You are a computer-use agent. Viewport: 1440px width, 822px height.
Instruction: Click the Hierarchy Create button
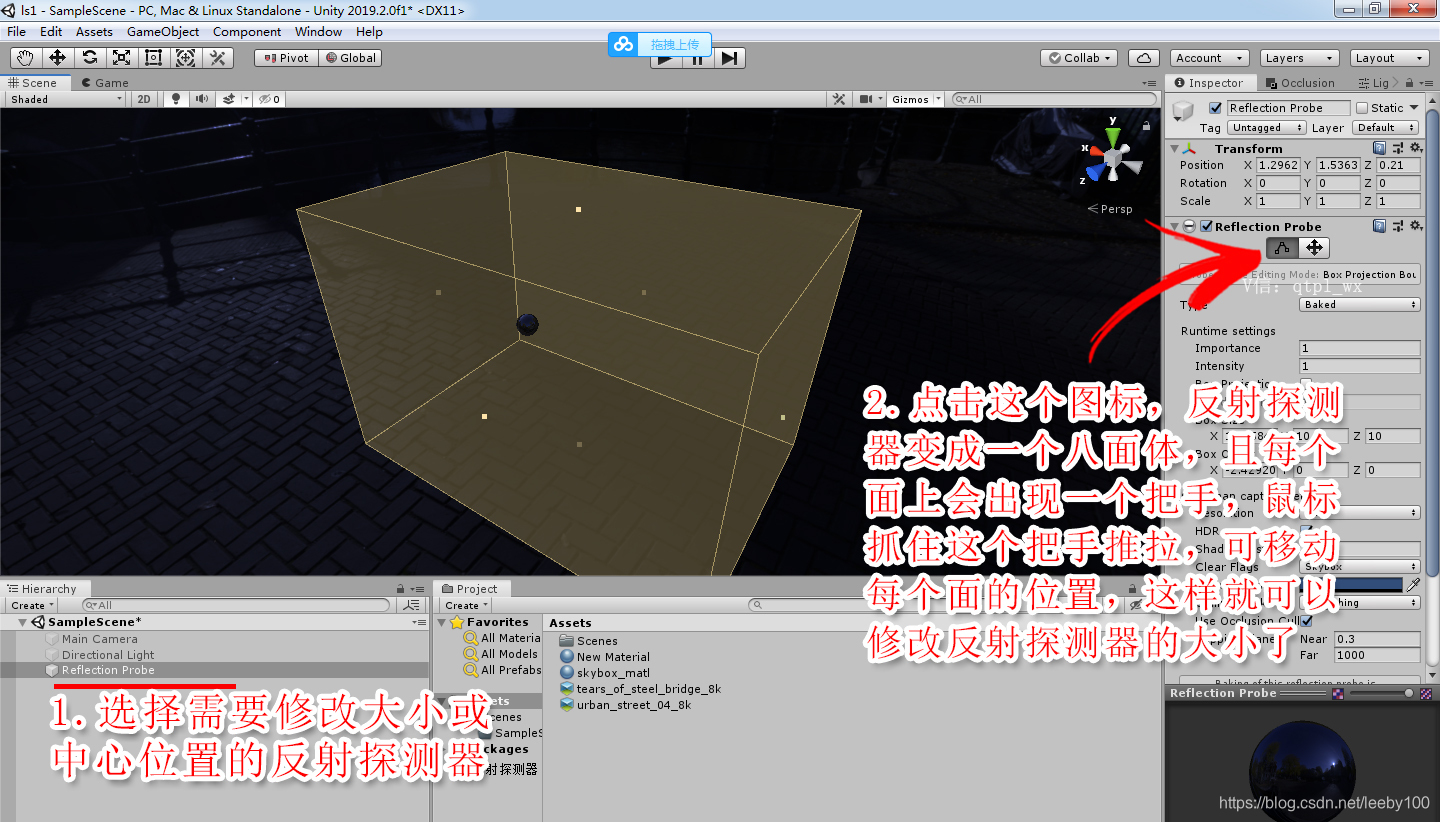[x=32, y=605]
